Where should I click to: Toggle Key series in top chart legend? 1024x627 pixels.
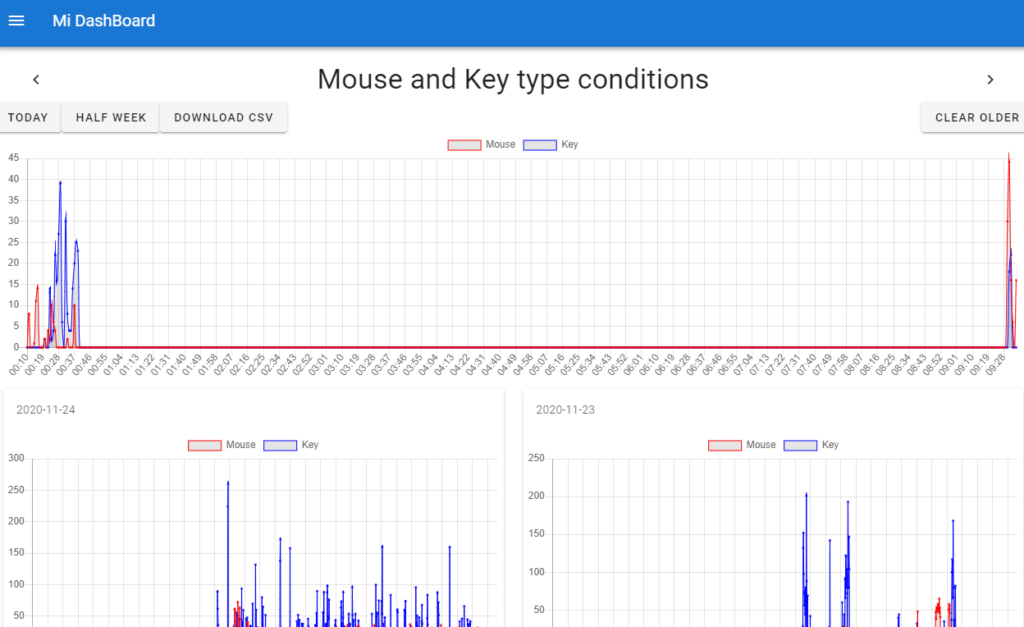point(551,145)
